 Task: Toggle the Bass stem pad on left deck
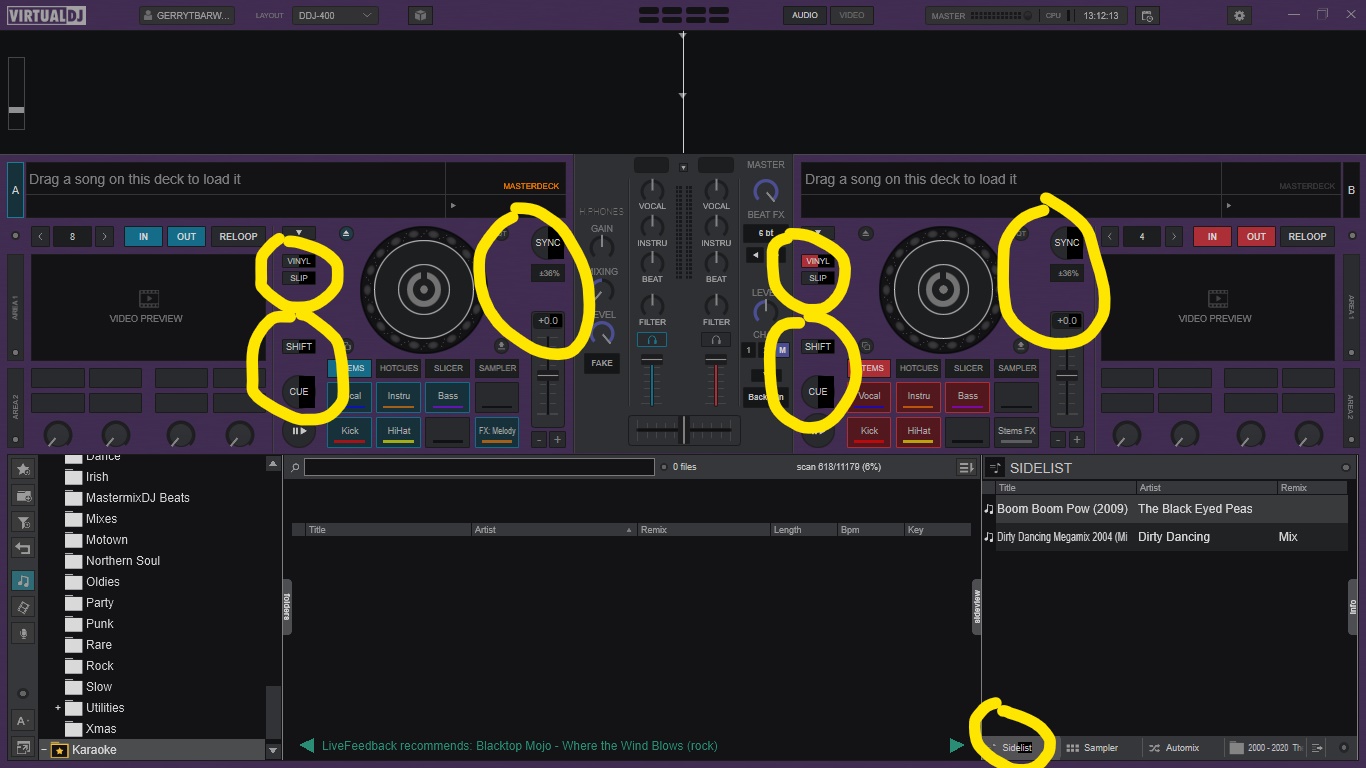point(448,398)
